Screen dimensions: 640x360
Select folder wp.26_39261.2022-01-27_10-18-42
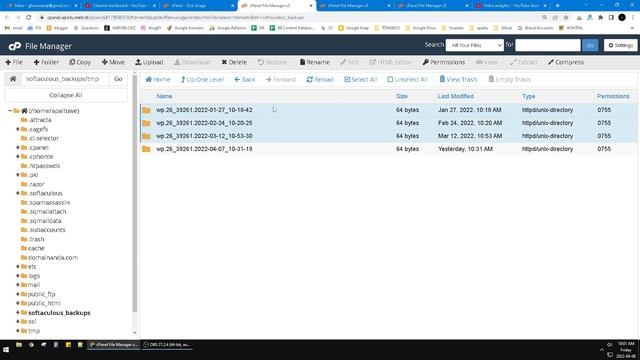click(389, 110)
